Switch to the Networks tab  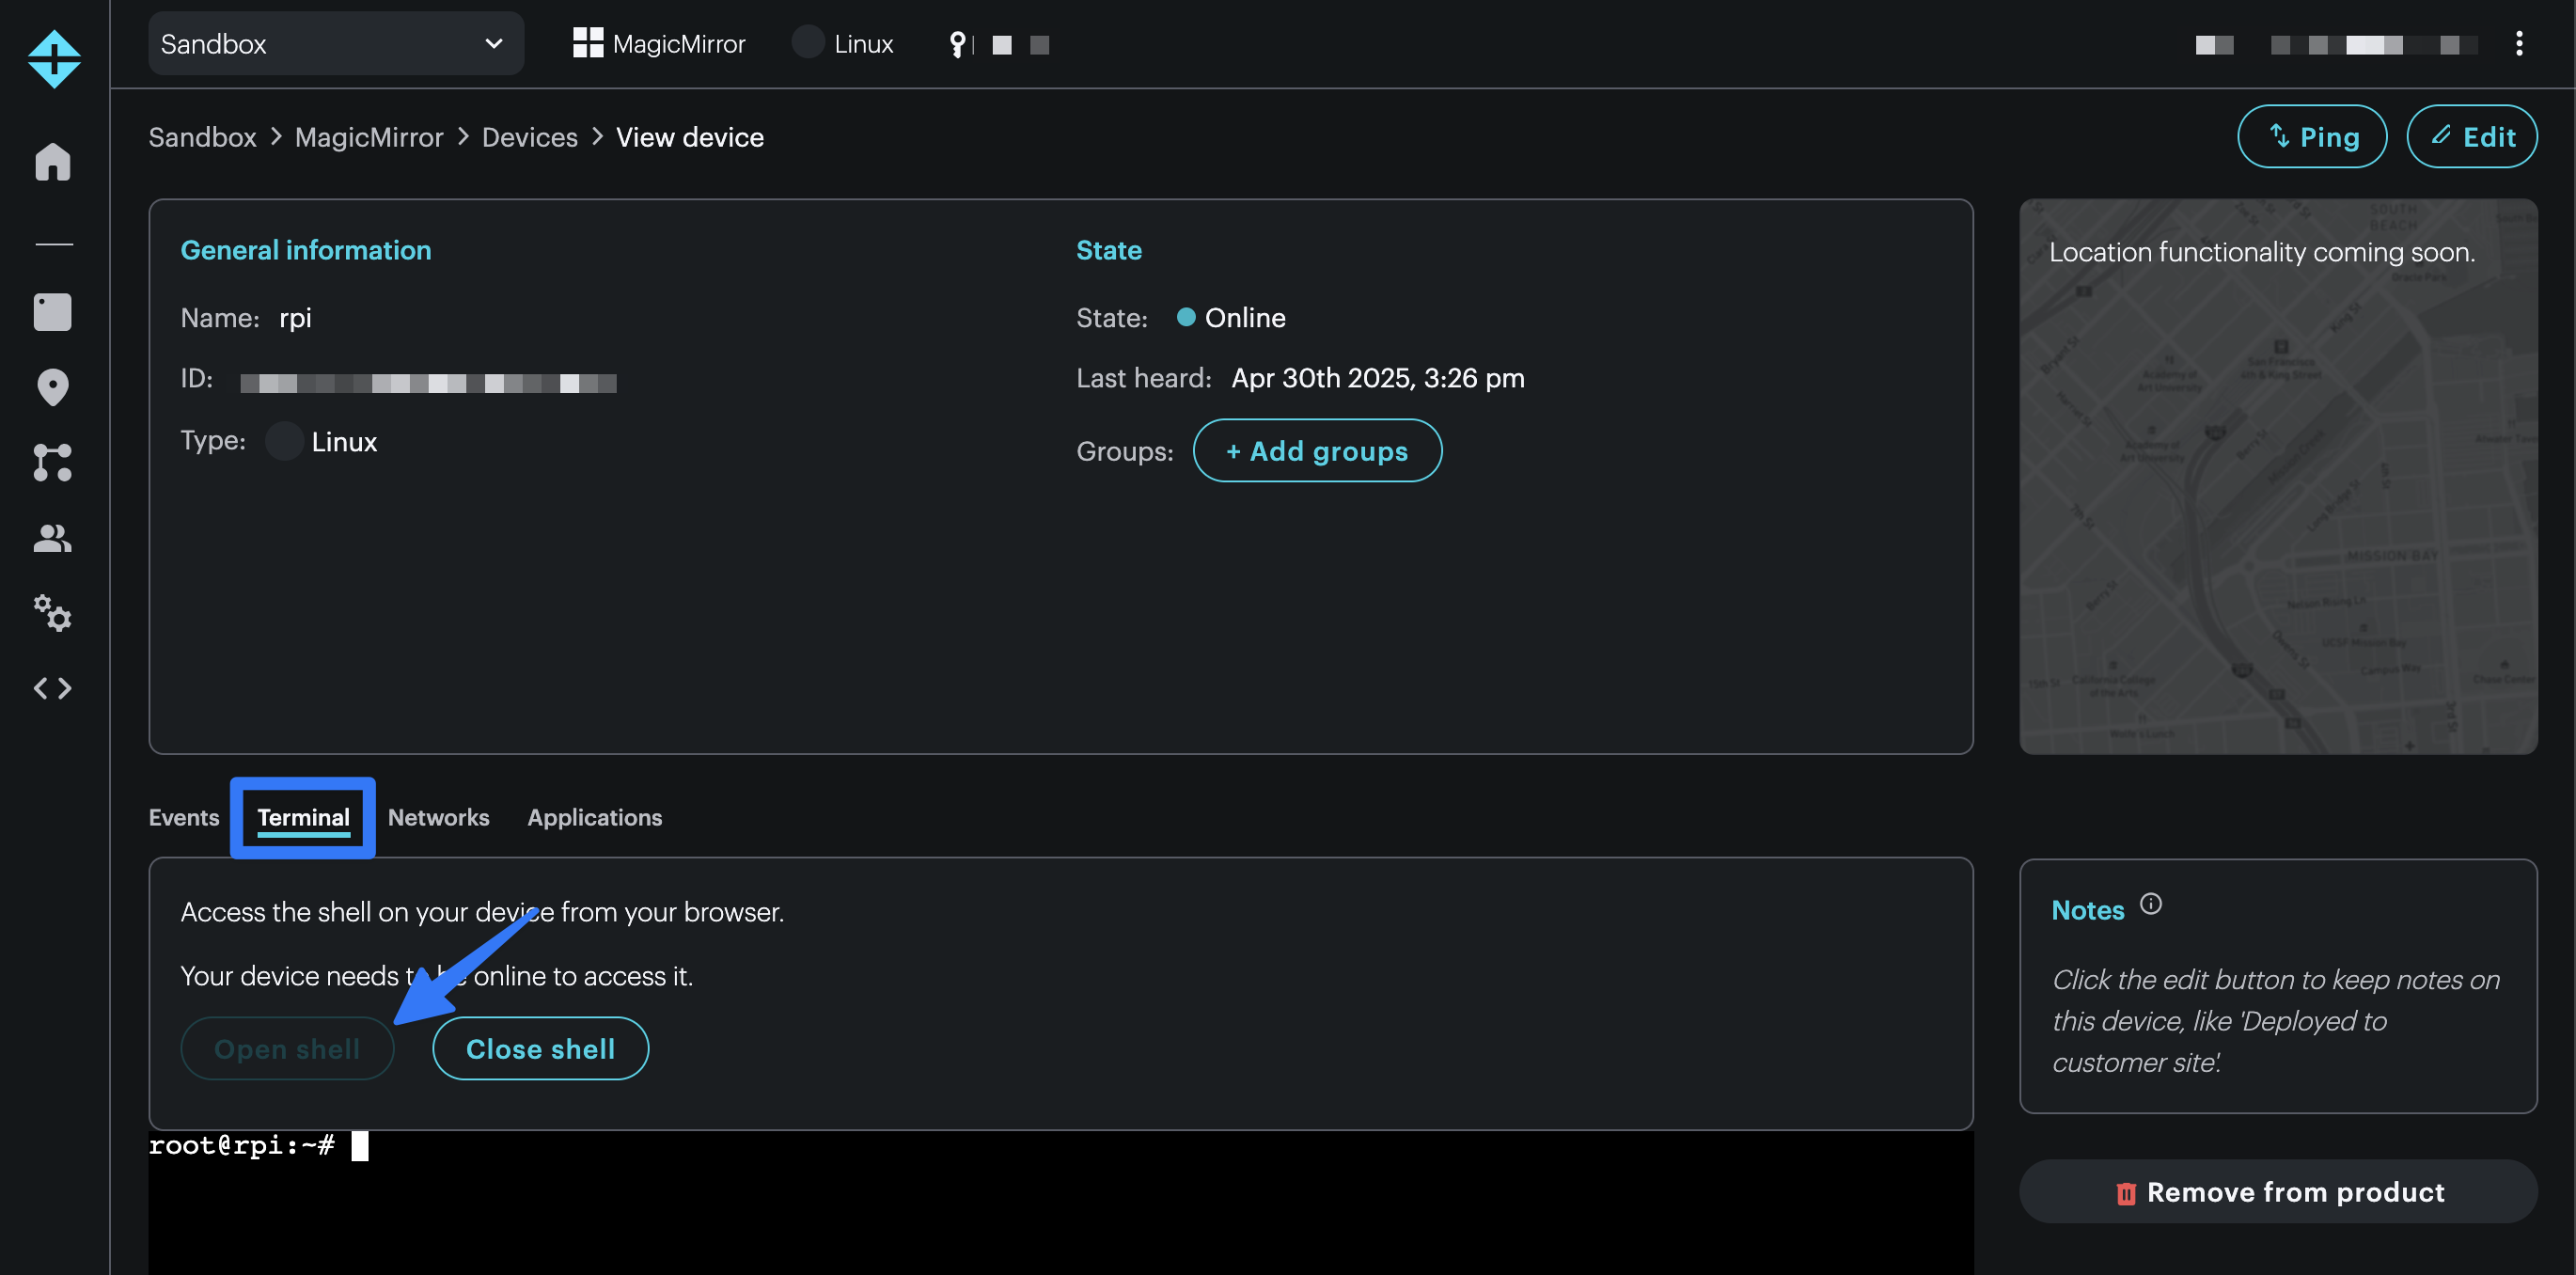click(438, 817)
